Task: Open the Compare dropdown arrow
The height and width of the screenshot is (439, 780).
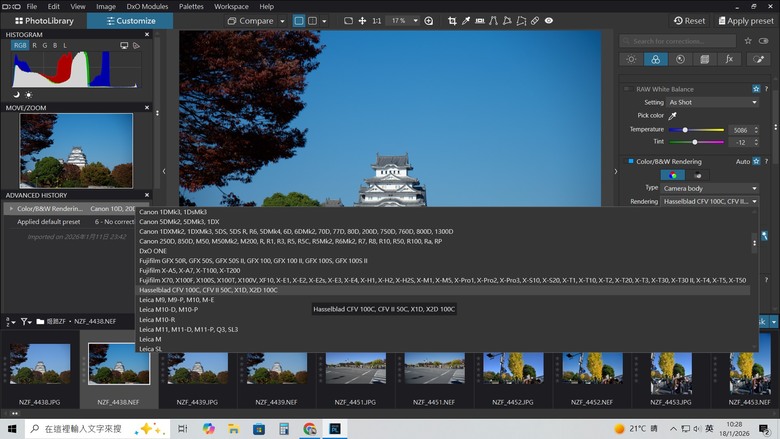Action: point(282,21)
